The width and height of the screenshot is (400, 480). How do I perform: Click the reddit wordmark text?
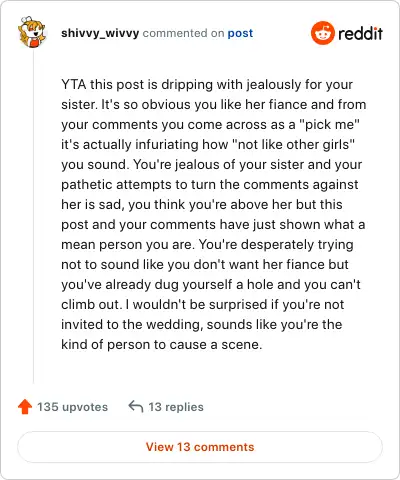tap(360, 33)
